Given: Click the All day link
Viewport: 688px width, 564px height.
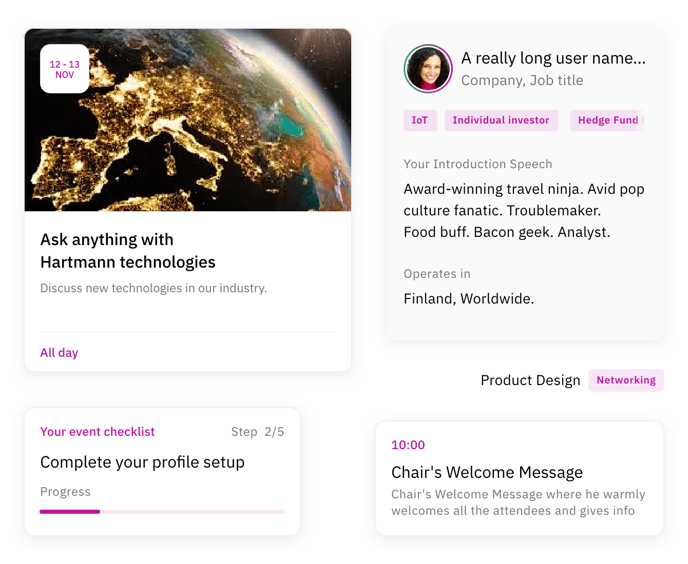Looking at the screenshot, I should (x=59, y=352).
